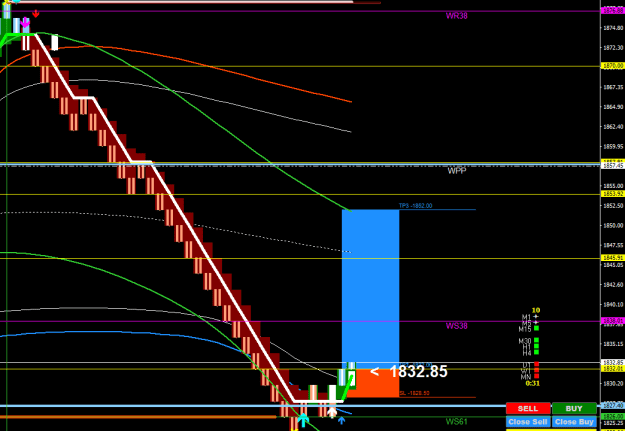The width and height of the screenshot is (625, 431).
Task: Click the Close Sell button
Action: (528, 422)
